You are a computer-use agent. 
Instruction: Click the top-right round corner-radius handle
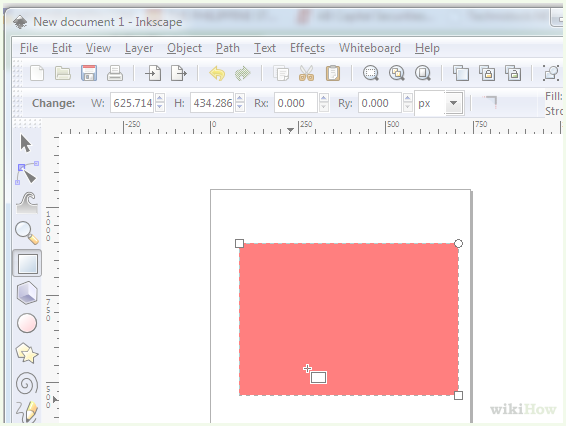(458, 244)
